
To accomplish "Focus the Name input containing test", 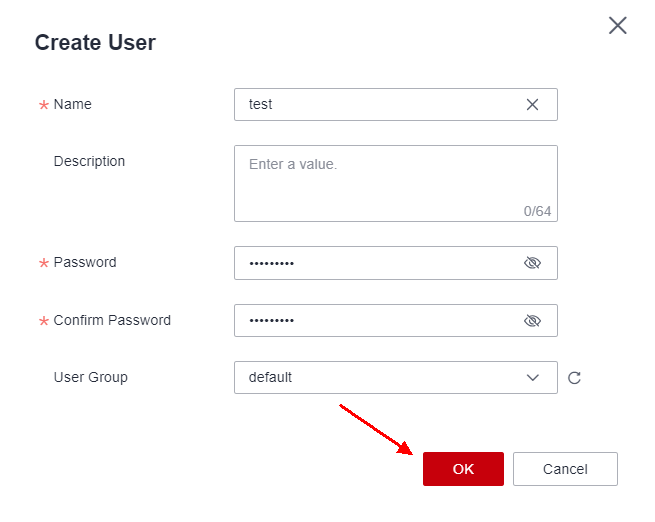I will pyautogui.click(x=375, y=104).
